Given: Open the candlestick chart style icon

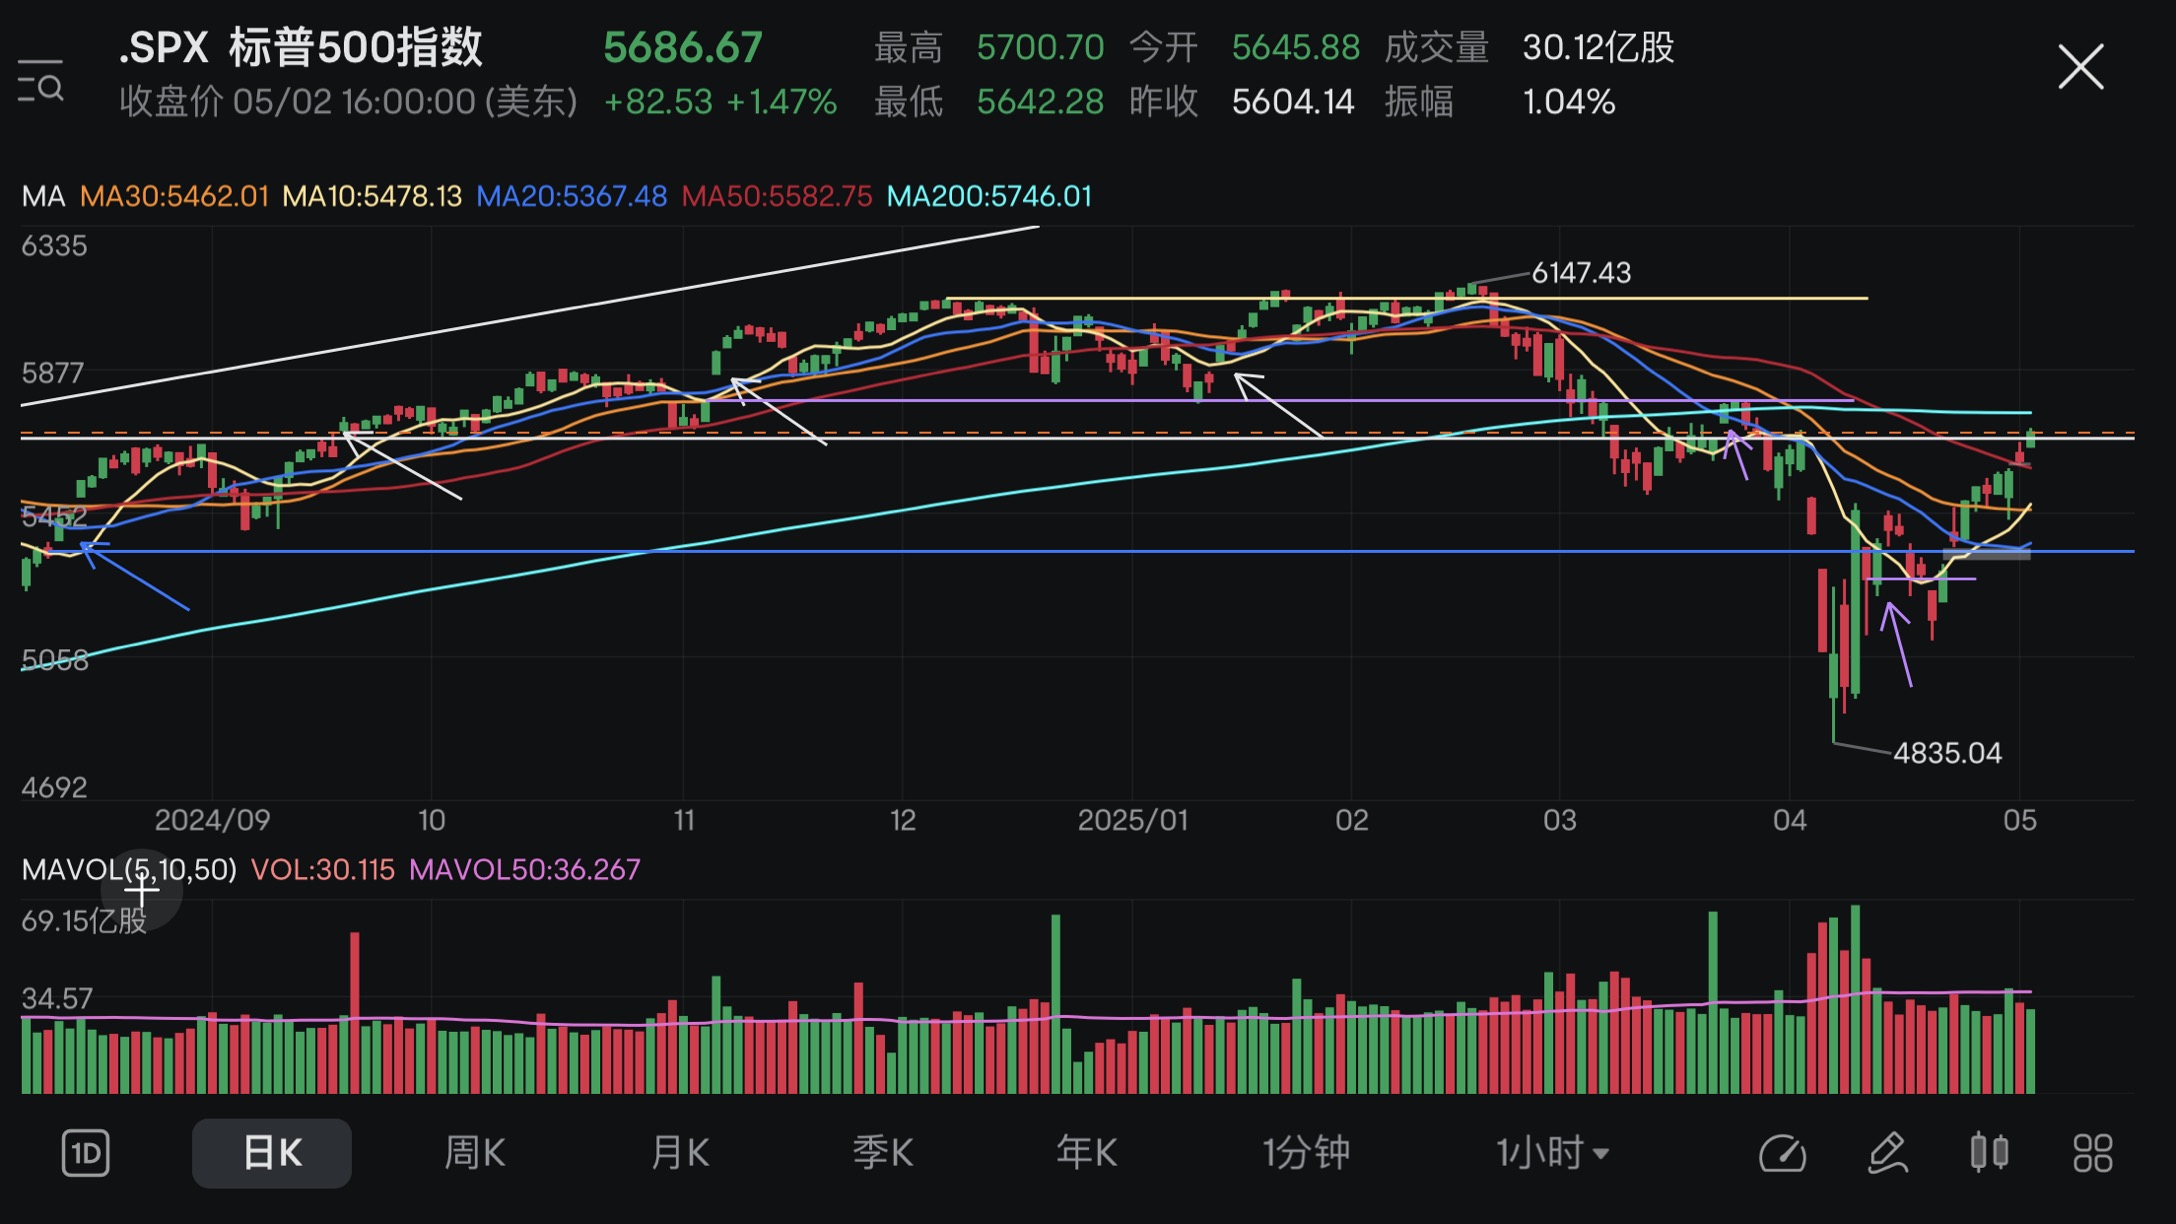Looking at the screenshot, I should tap(1989, 1152).
